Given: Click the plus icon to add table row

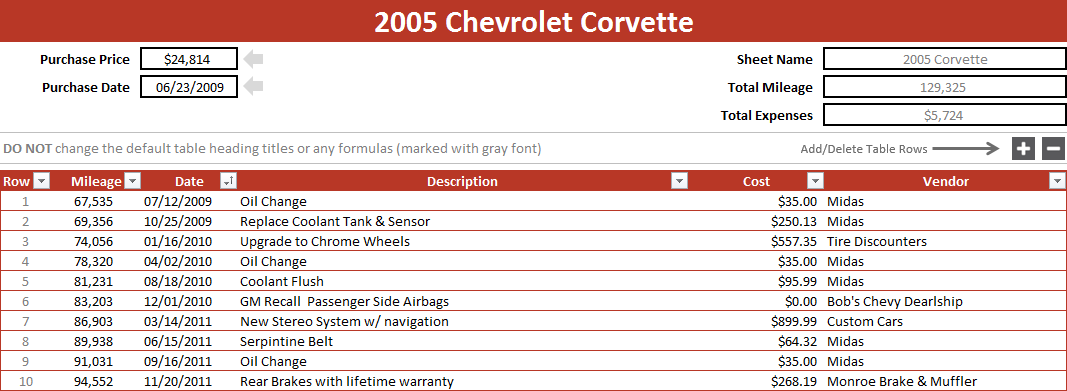Looking at the screenshot, I should pyautogui.click(x=1023, y=148).
